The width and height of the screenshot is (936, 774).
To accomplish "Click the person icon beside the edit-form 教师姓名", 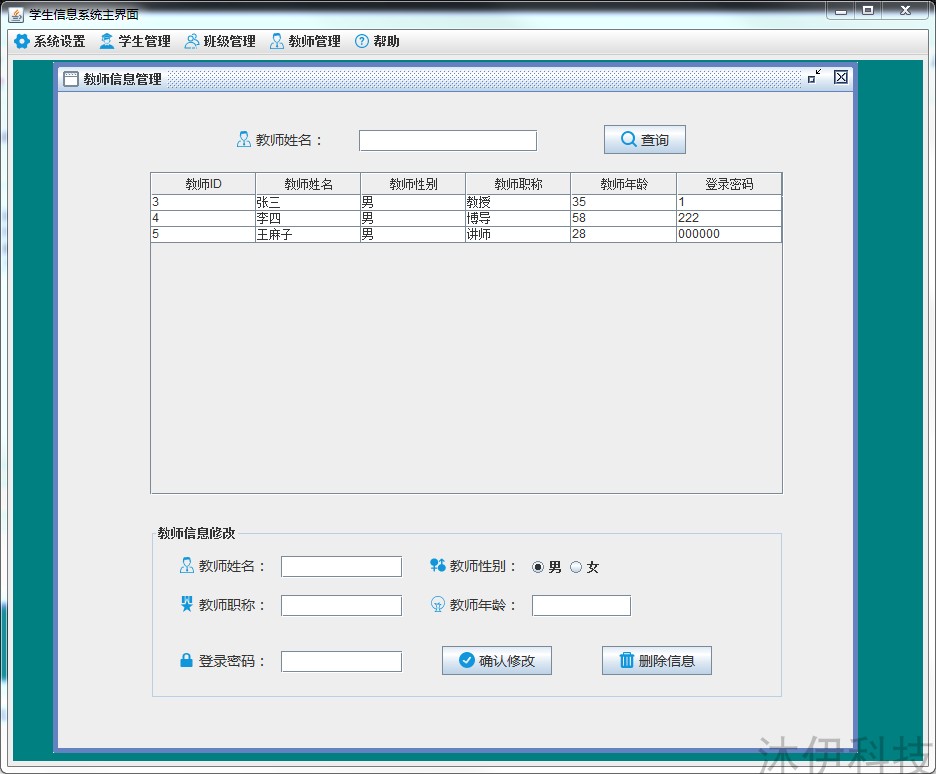I will tap(186, 566).
